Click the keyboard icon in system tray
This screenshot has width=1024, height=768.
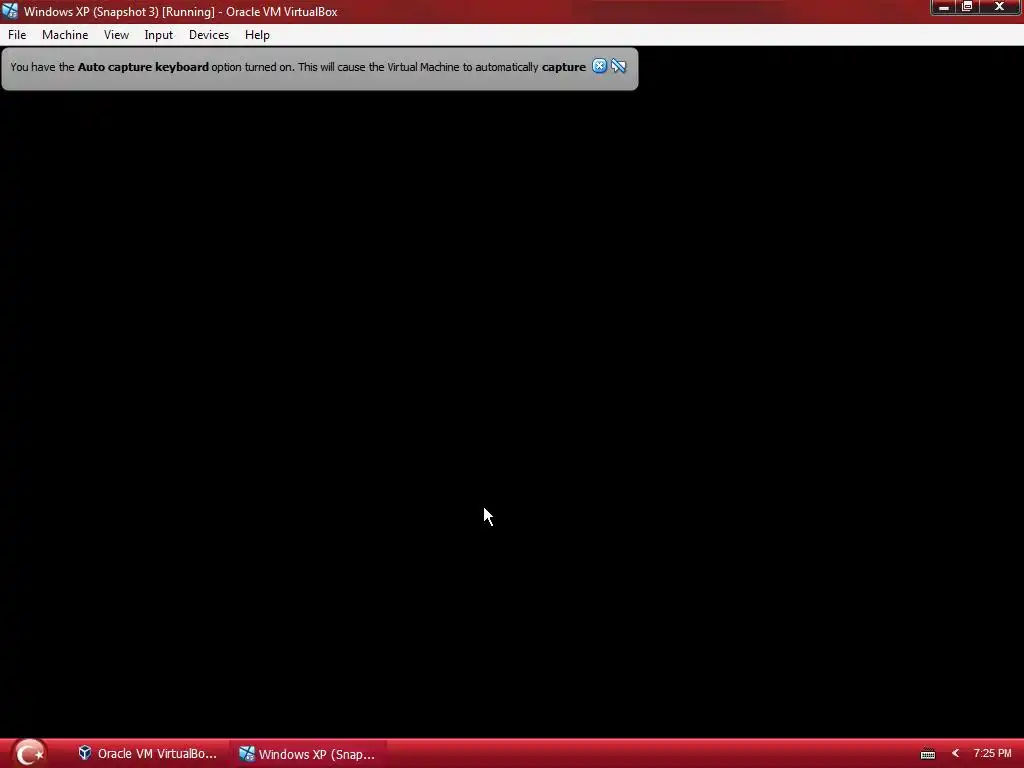click(927, 754)
